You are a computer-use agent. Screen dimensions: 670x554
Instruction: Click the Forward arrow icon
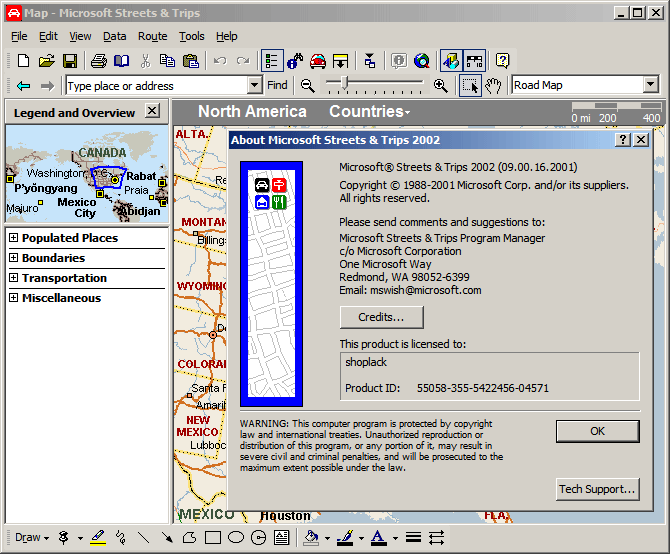47,86
